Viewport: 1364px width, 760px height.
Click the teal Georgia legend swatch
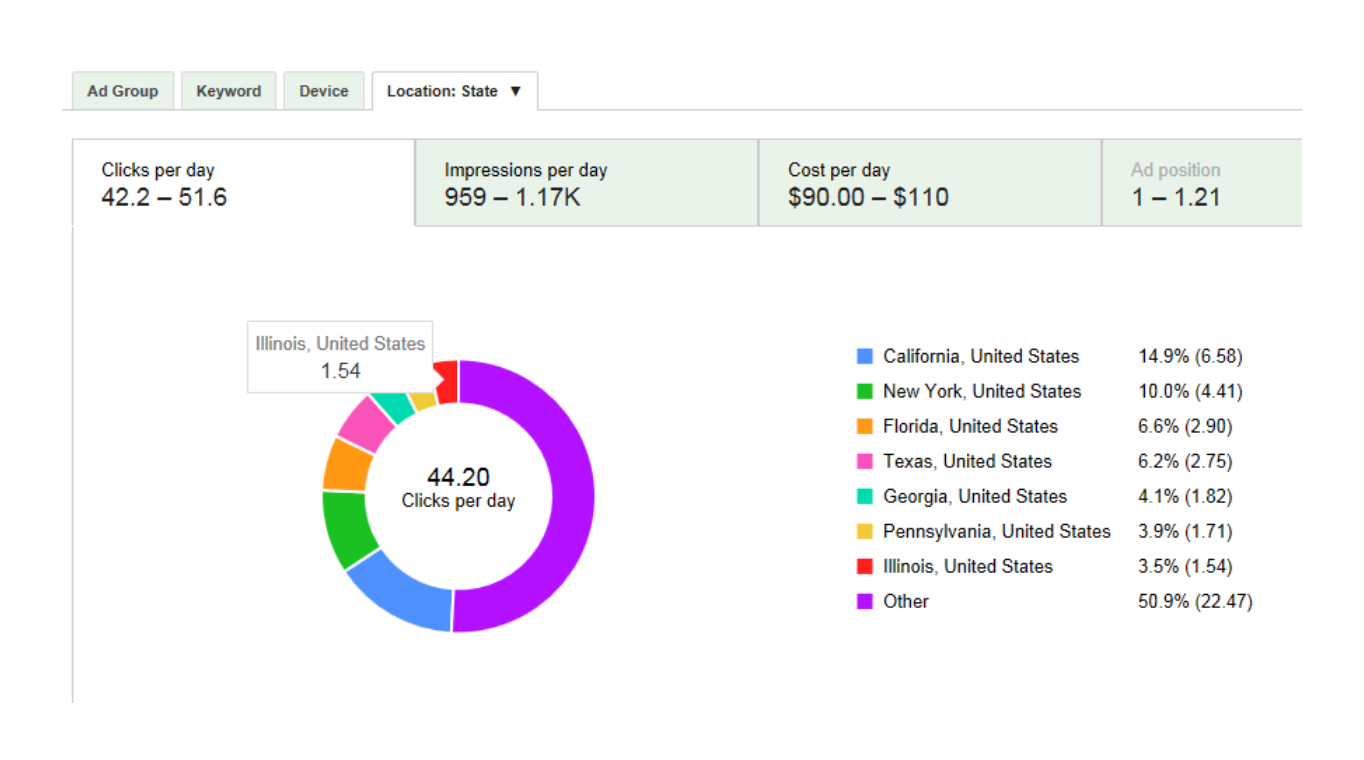tap(865, 496)
